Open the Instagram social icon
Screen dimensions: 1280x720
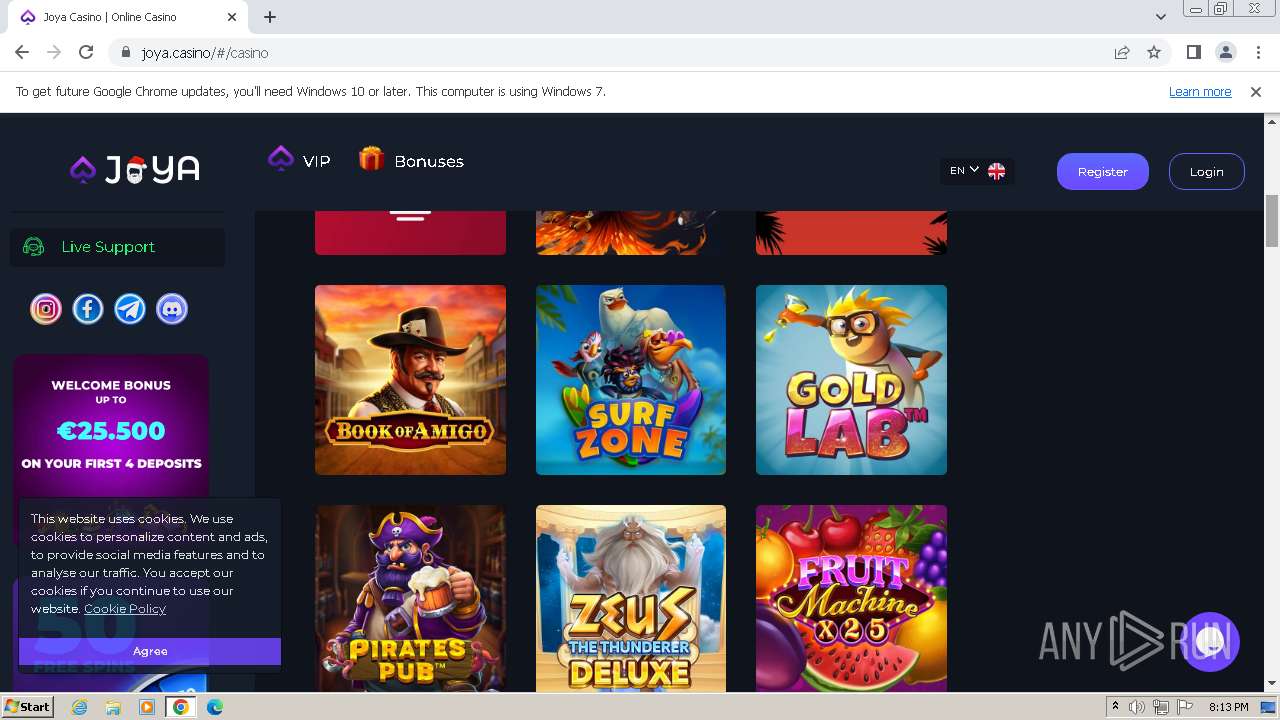tap(46, 309)
